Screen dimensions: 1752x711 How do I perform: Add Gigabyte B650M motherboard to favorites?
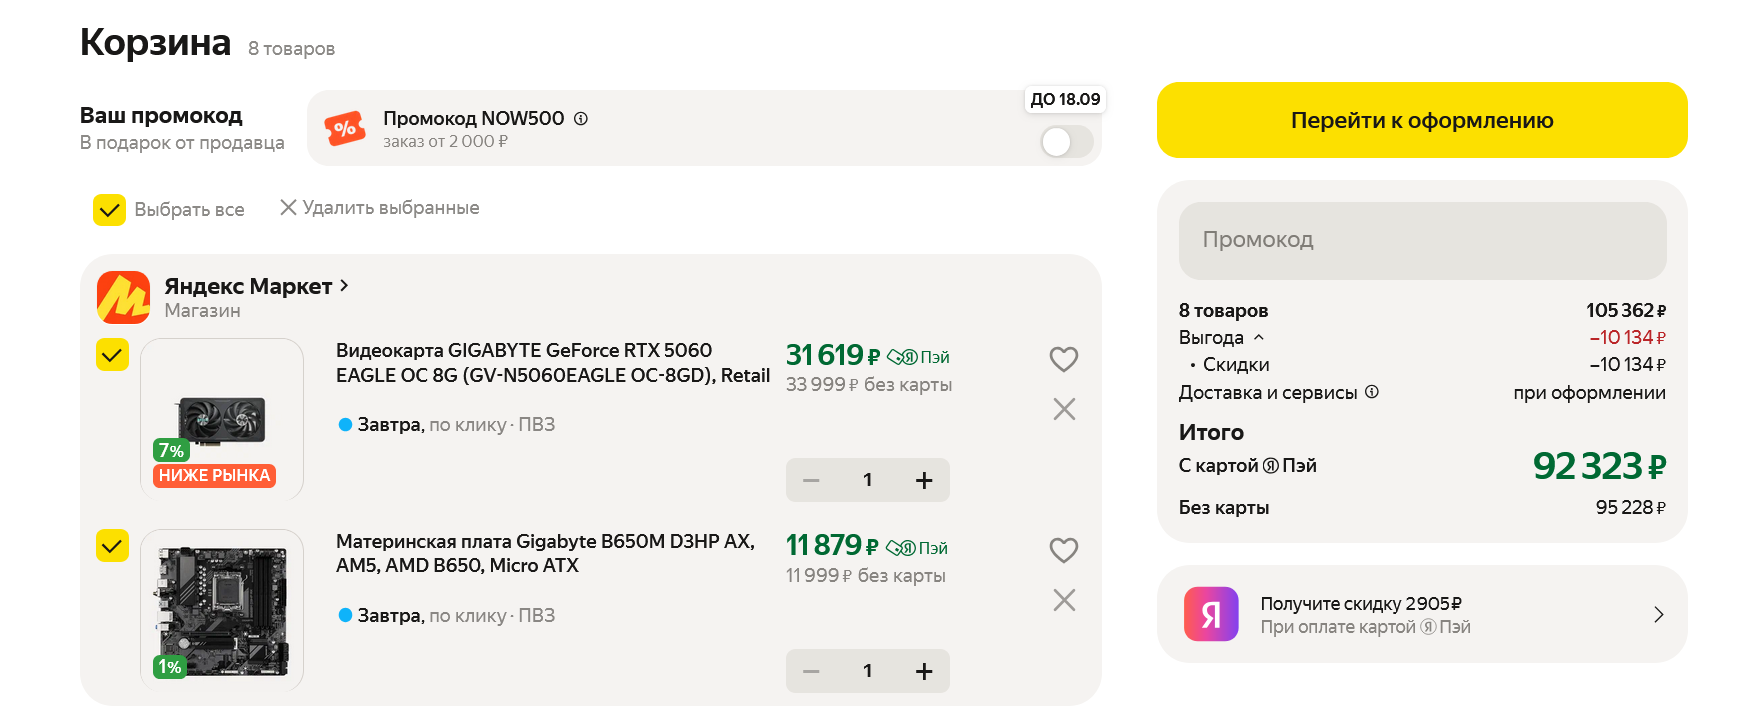click(1063, 550)
